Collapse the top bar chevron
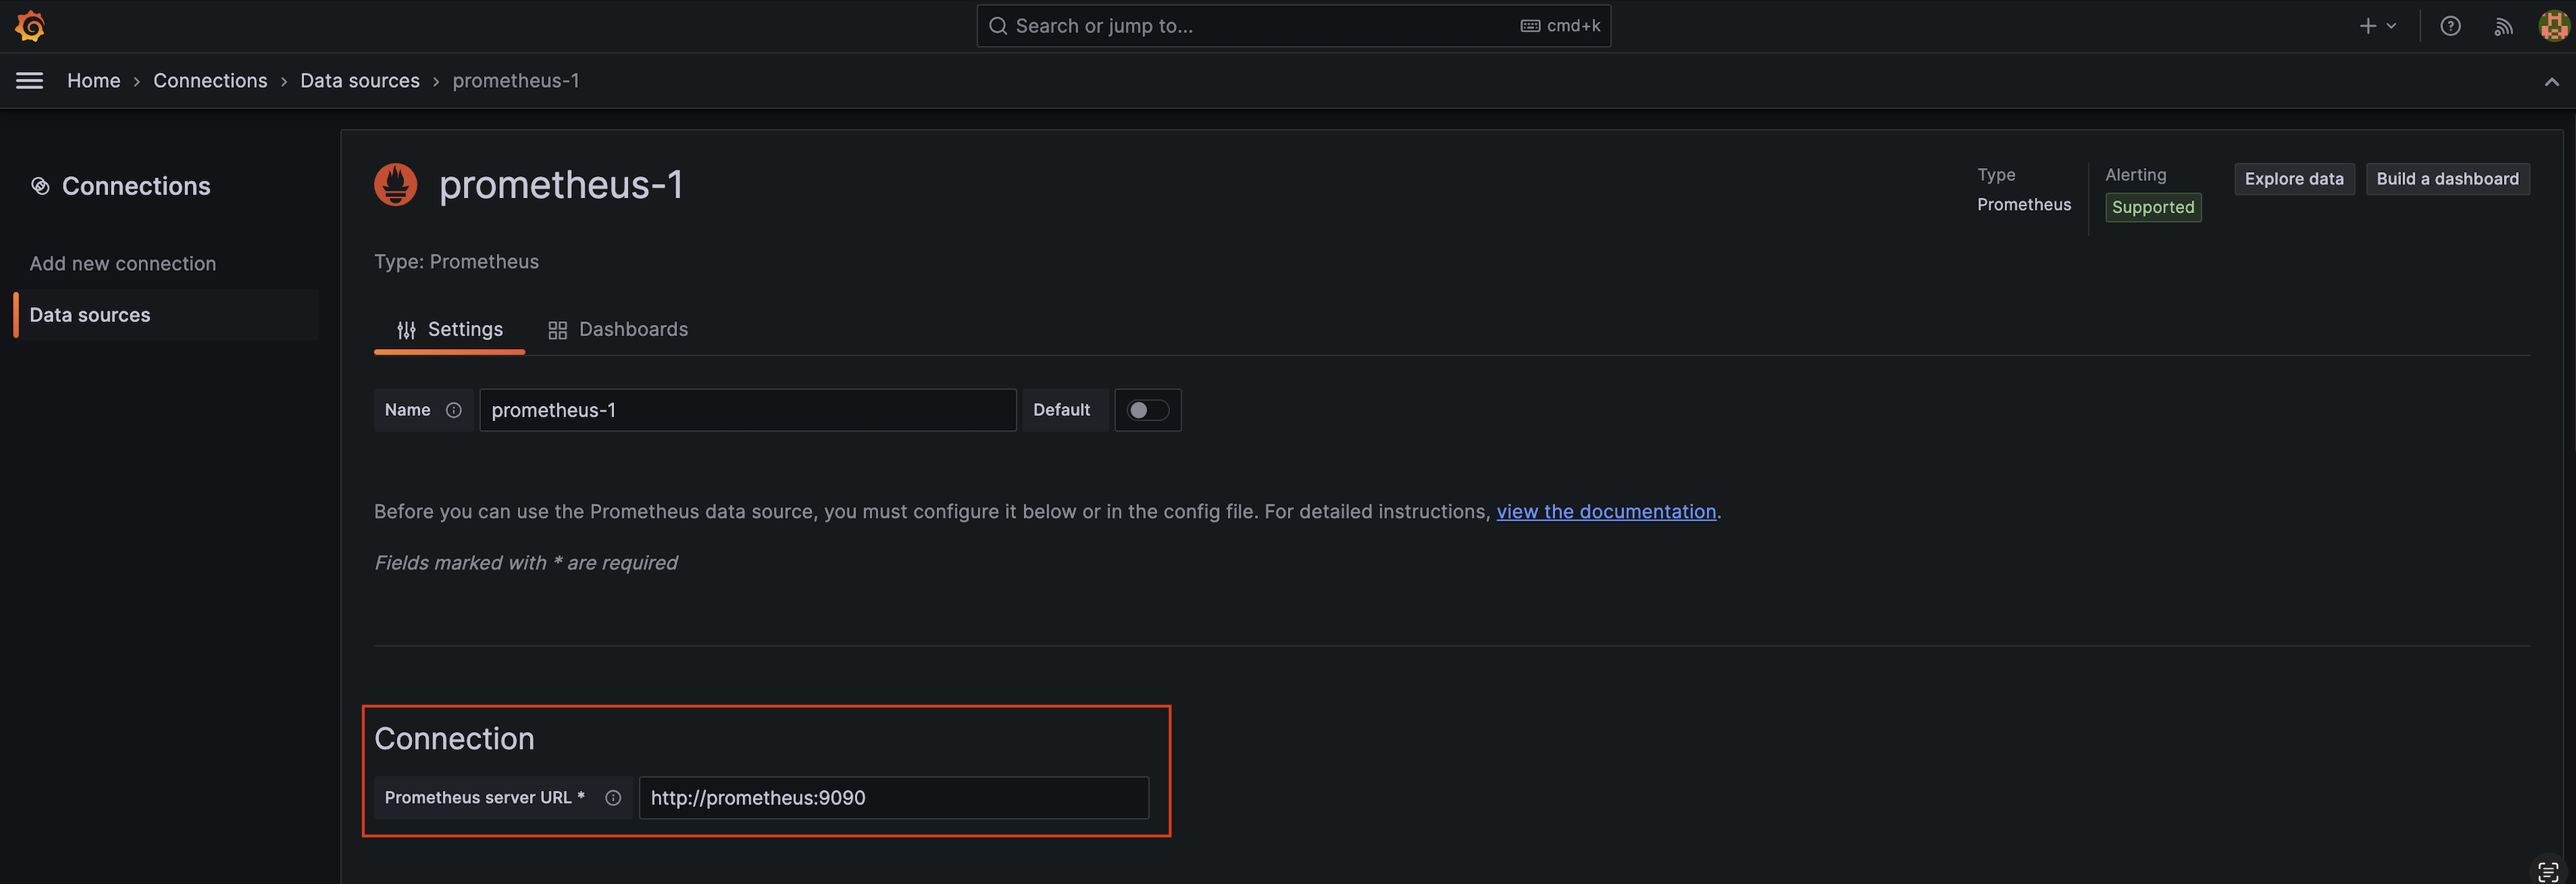Image resolution: width=2576 pixels, height=884 pixels. 2551,82
